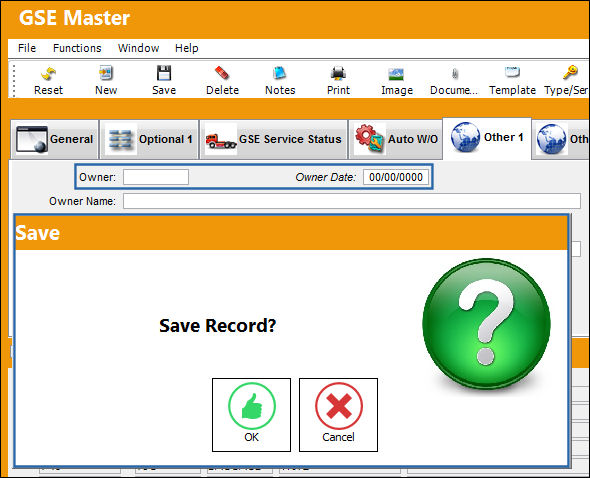Open the partially visible Oth tab after Other 1

click(x=561, y=140)
